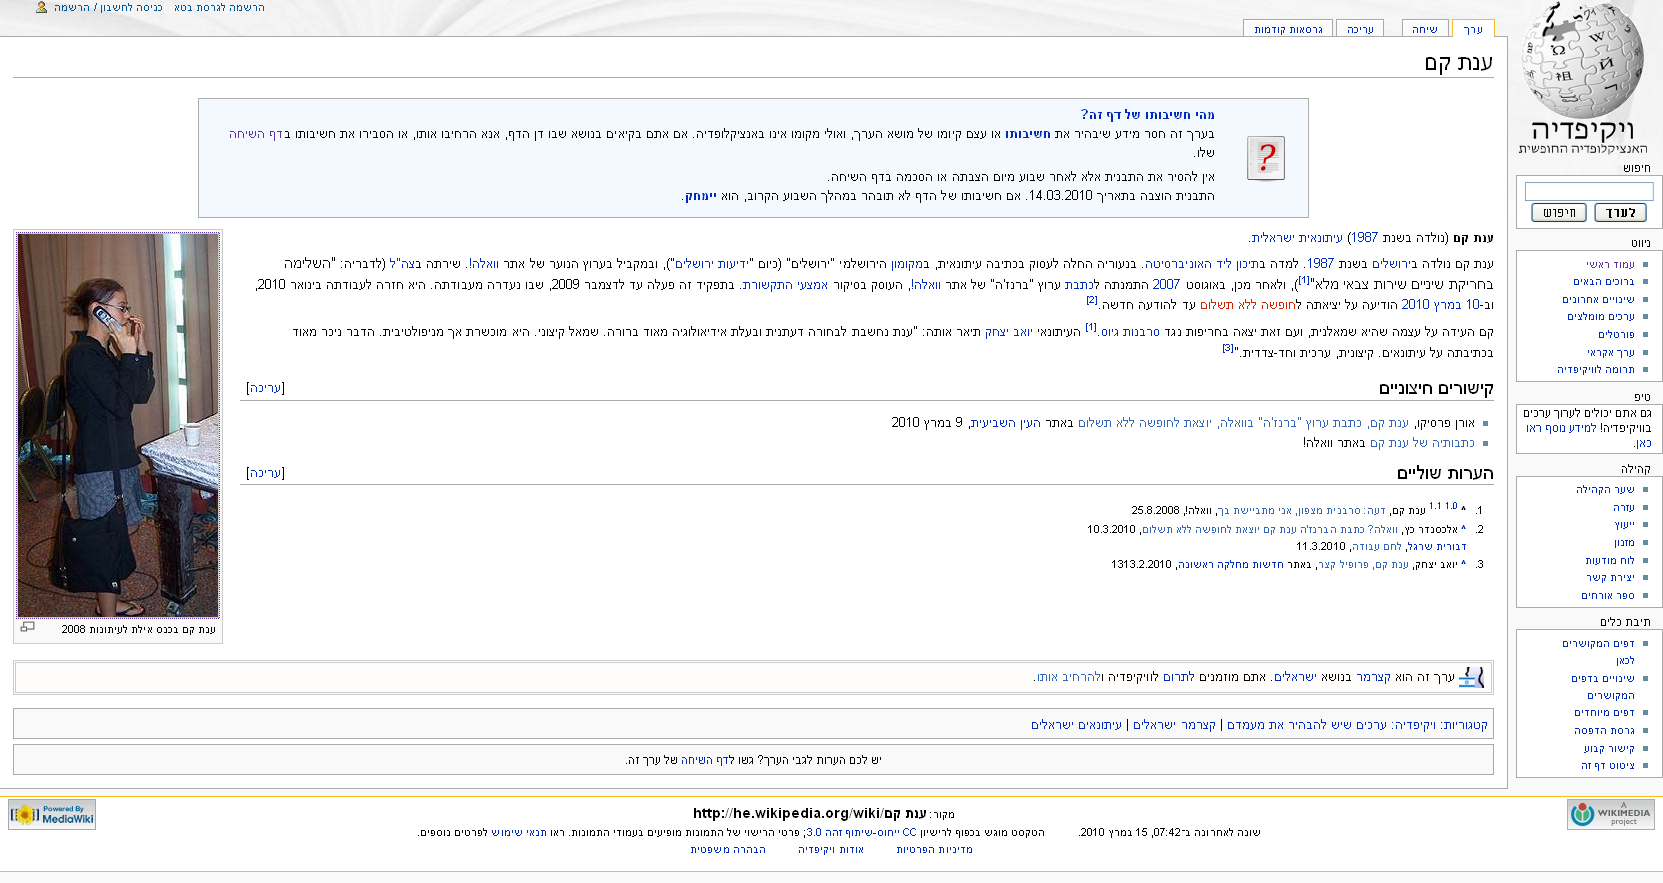Open the גרסאות קודמות history tab

1288,30
